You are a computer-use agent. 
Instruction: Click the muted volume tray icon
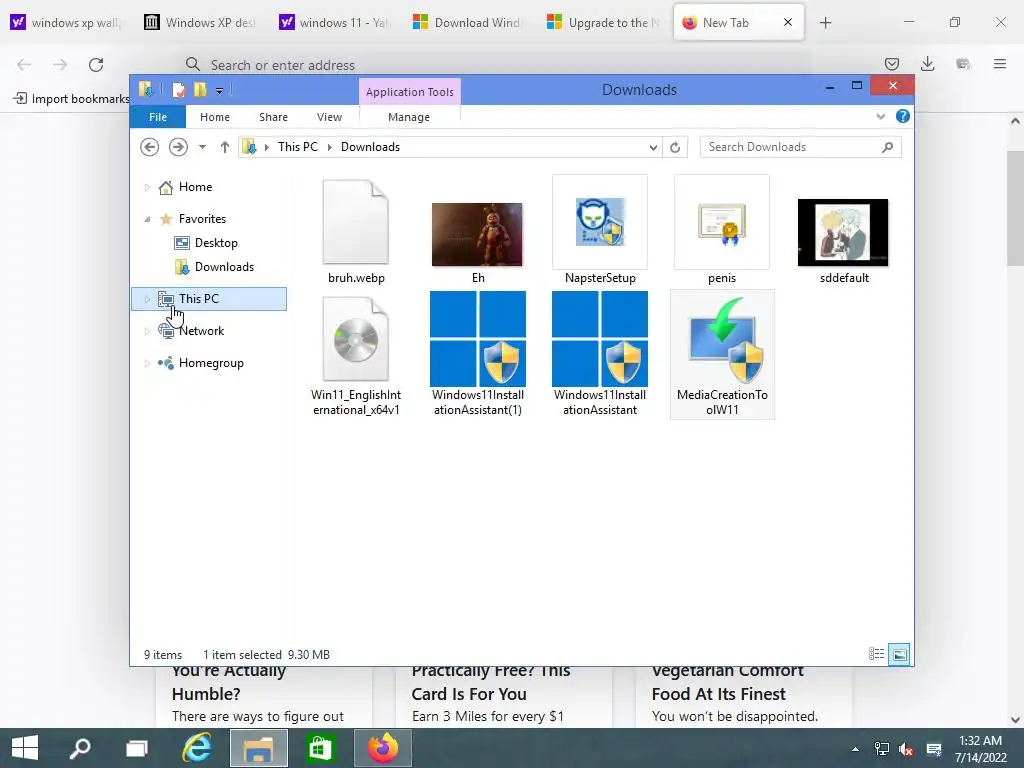coord(906,749)
